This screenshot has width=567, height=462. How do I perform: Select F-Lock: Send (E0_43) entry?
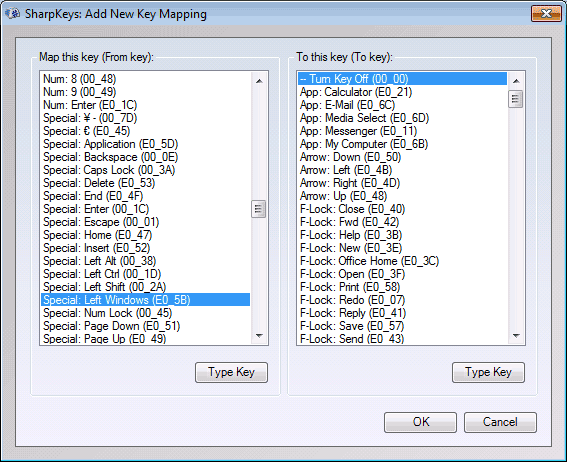[402, 338]
